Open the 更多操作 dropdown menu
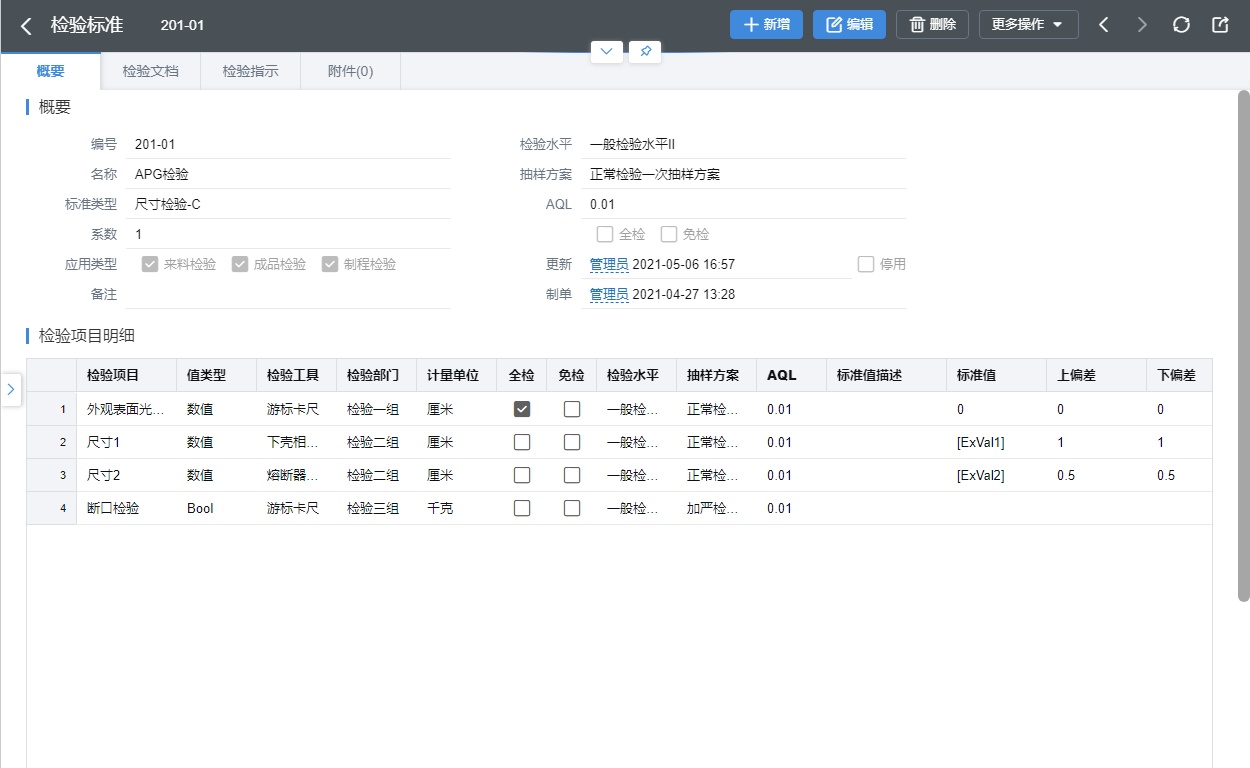The width and height of the screenshot is (1250, 768). [1028, 25]
